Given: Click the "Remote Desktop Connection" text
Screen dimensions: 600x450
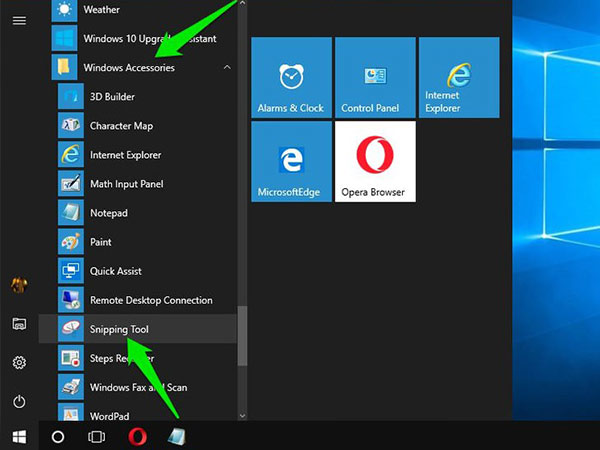Looking at the screenshot, I should 151,300.
